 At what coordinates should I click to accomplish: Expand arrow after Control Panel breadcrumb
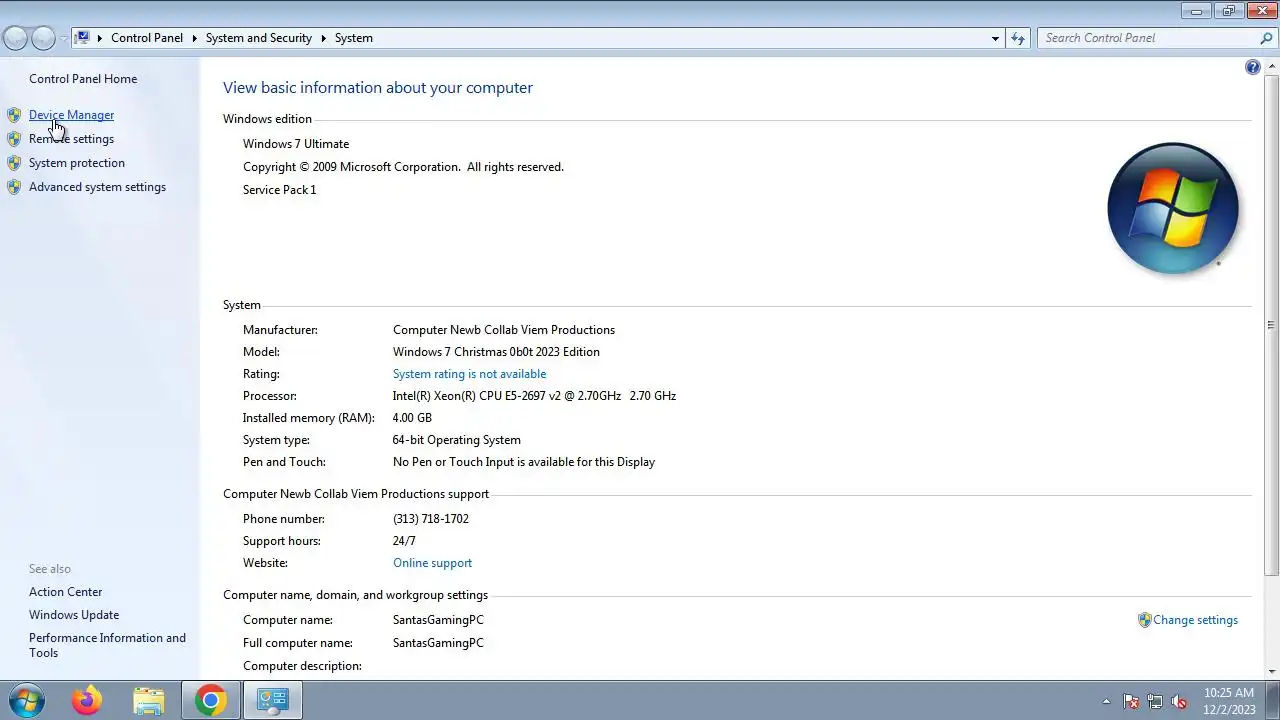[x=195, y=38]
